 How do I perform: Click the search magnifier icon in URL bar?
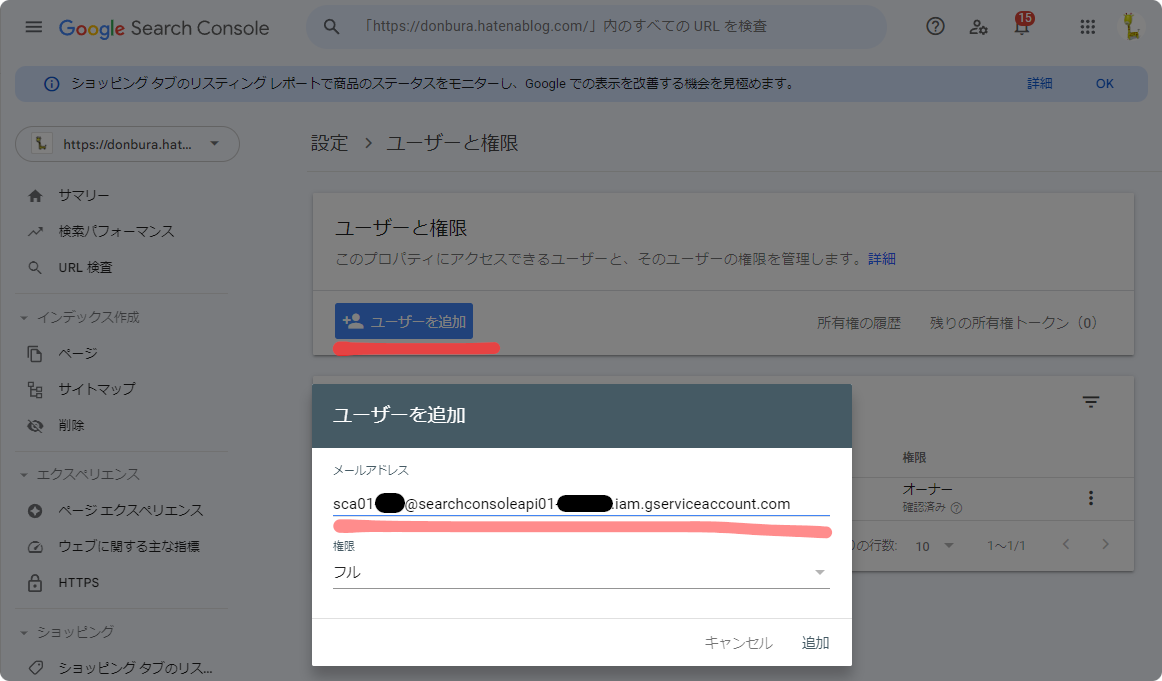(331, 27)
